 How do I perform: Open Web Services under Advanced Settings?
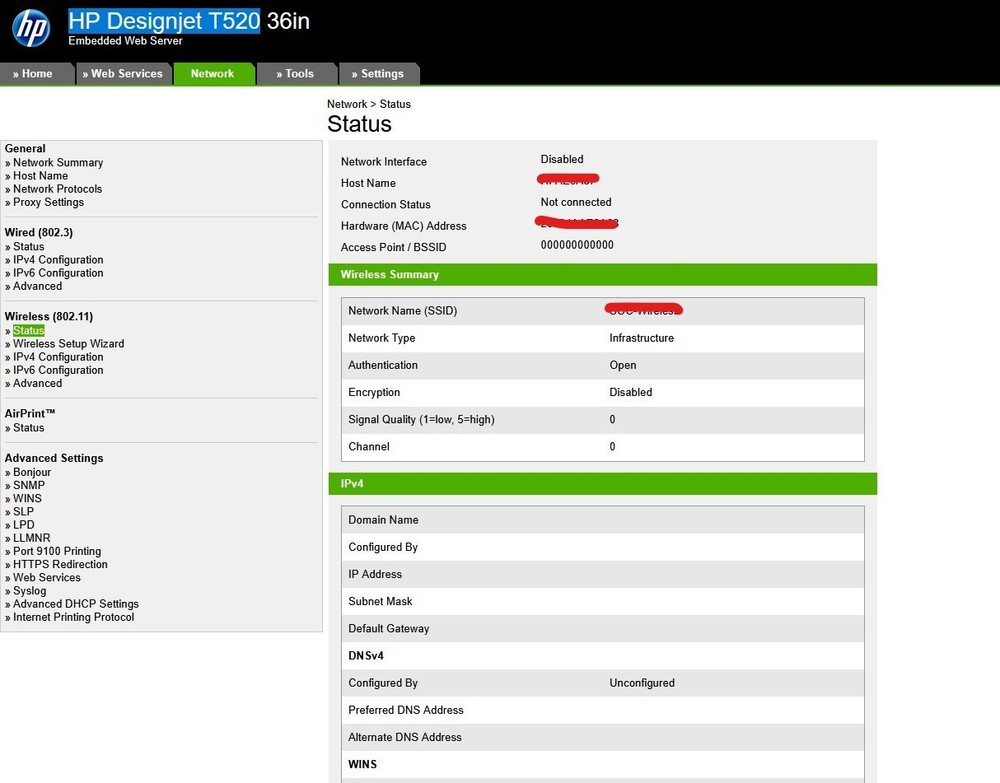pos(47,578)
